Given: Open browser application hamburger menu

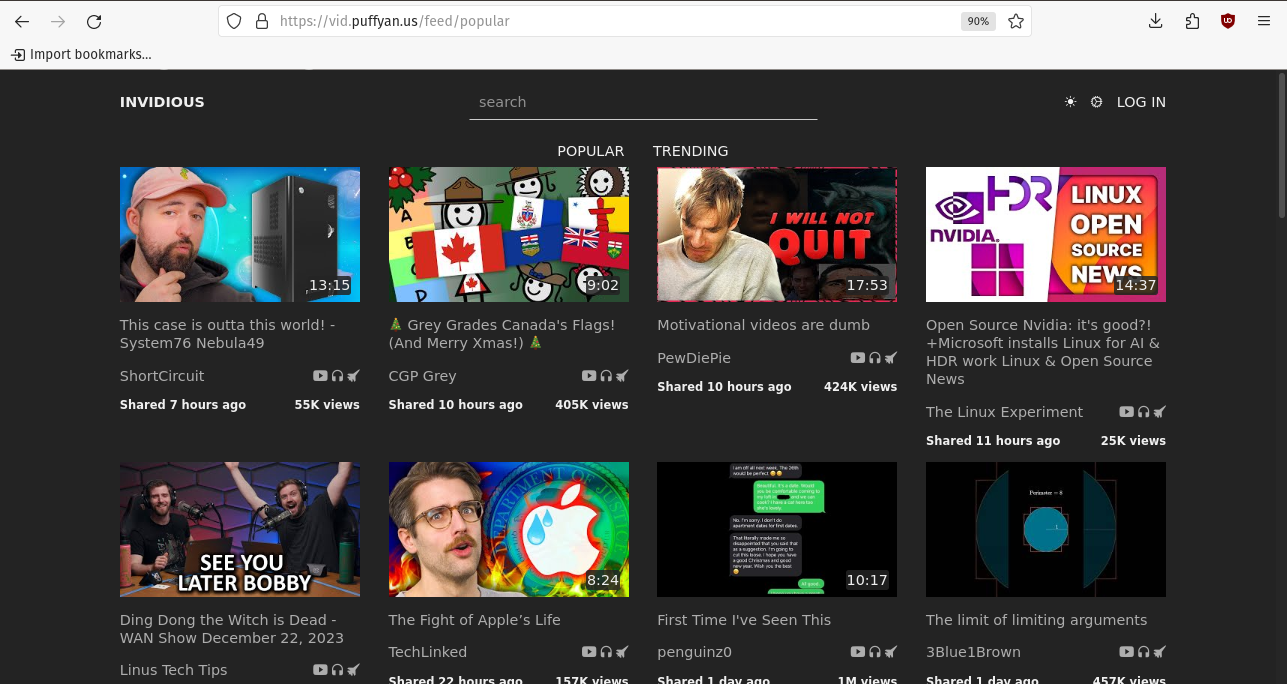Looking at the screenshot, I should [1264, 21].
